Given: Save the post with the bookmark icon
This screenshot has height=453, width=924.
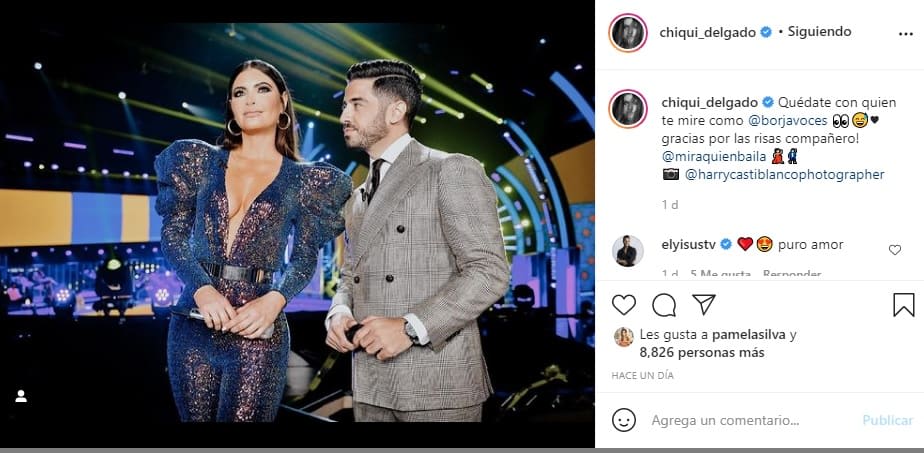Looking at the screenshot, I should click(903, 305).
